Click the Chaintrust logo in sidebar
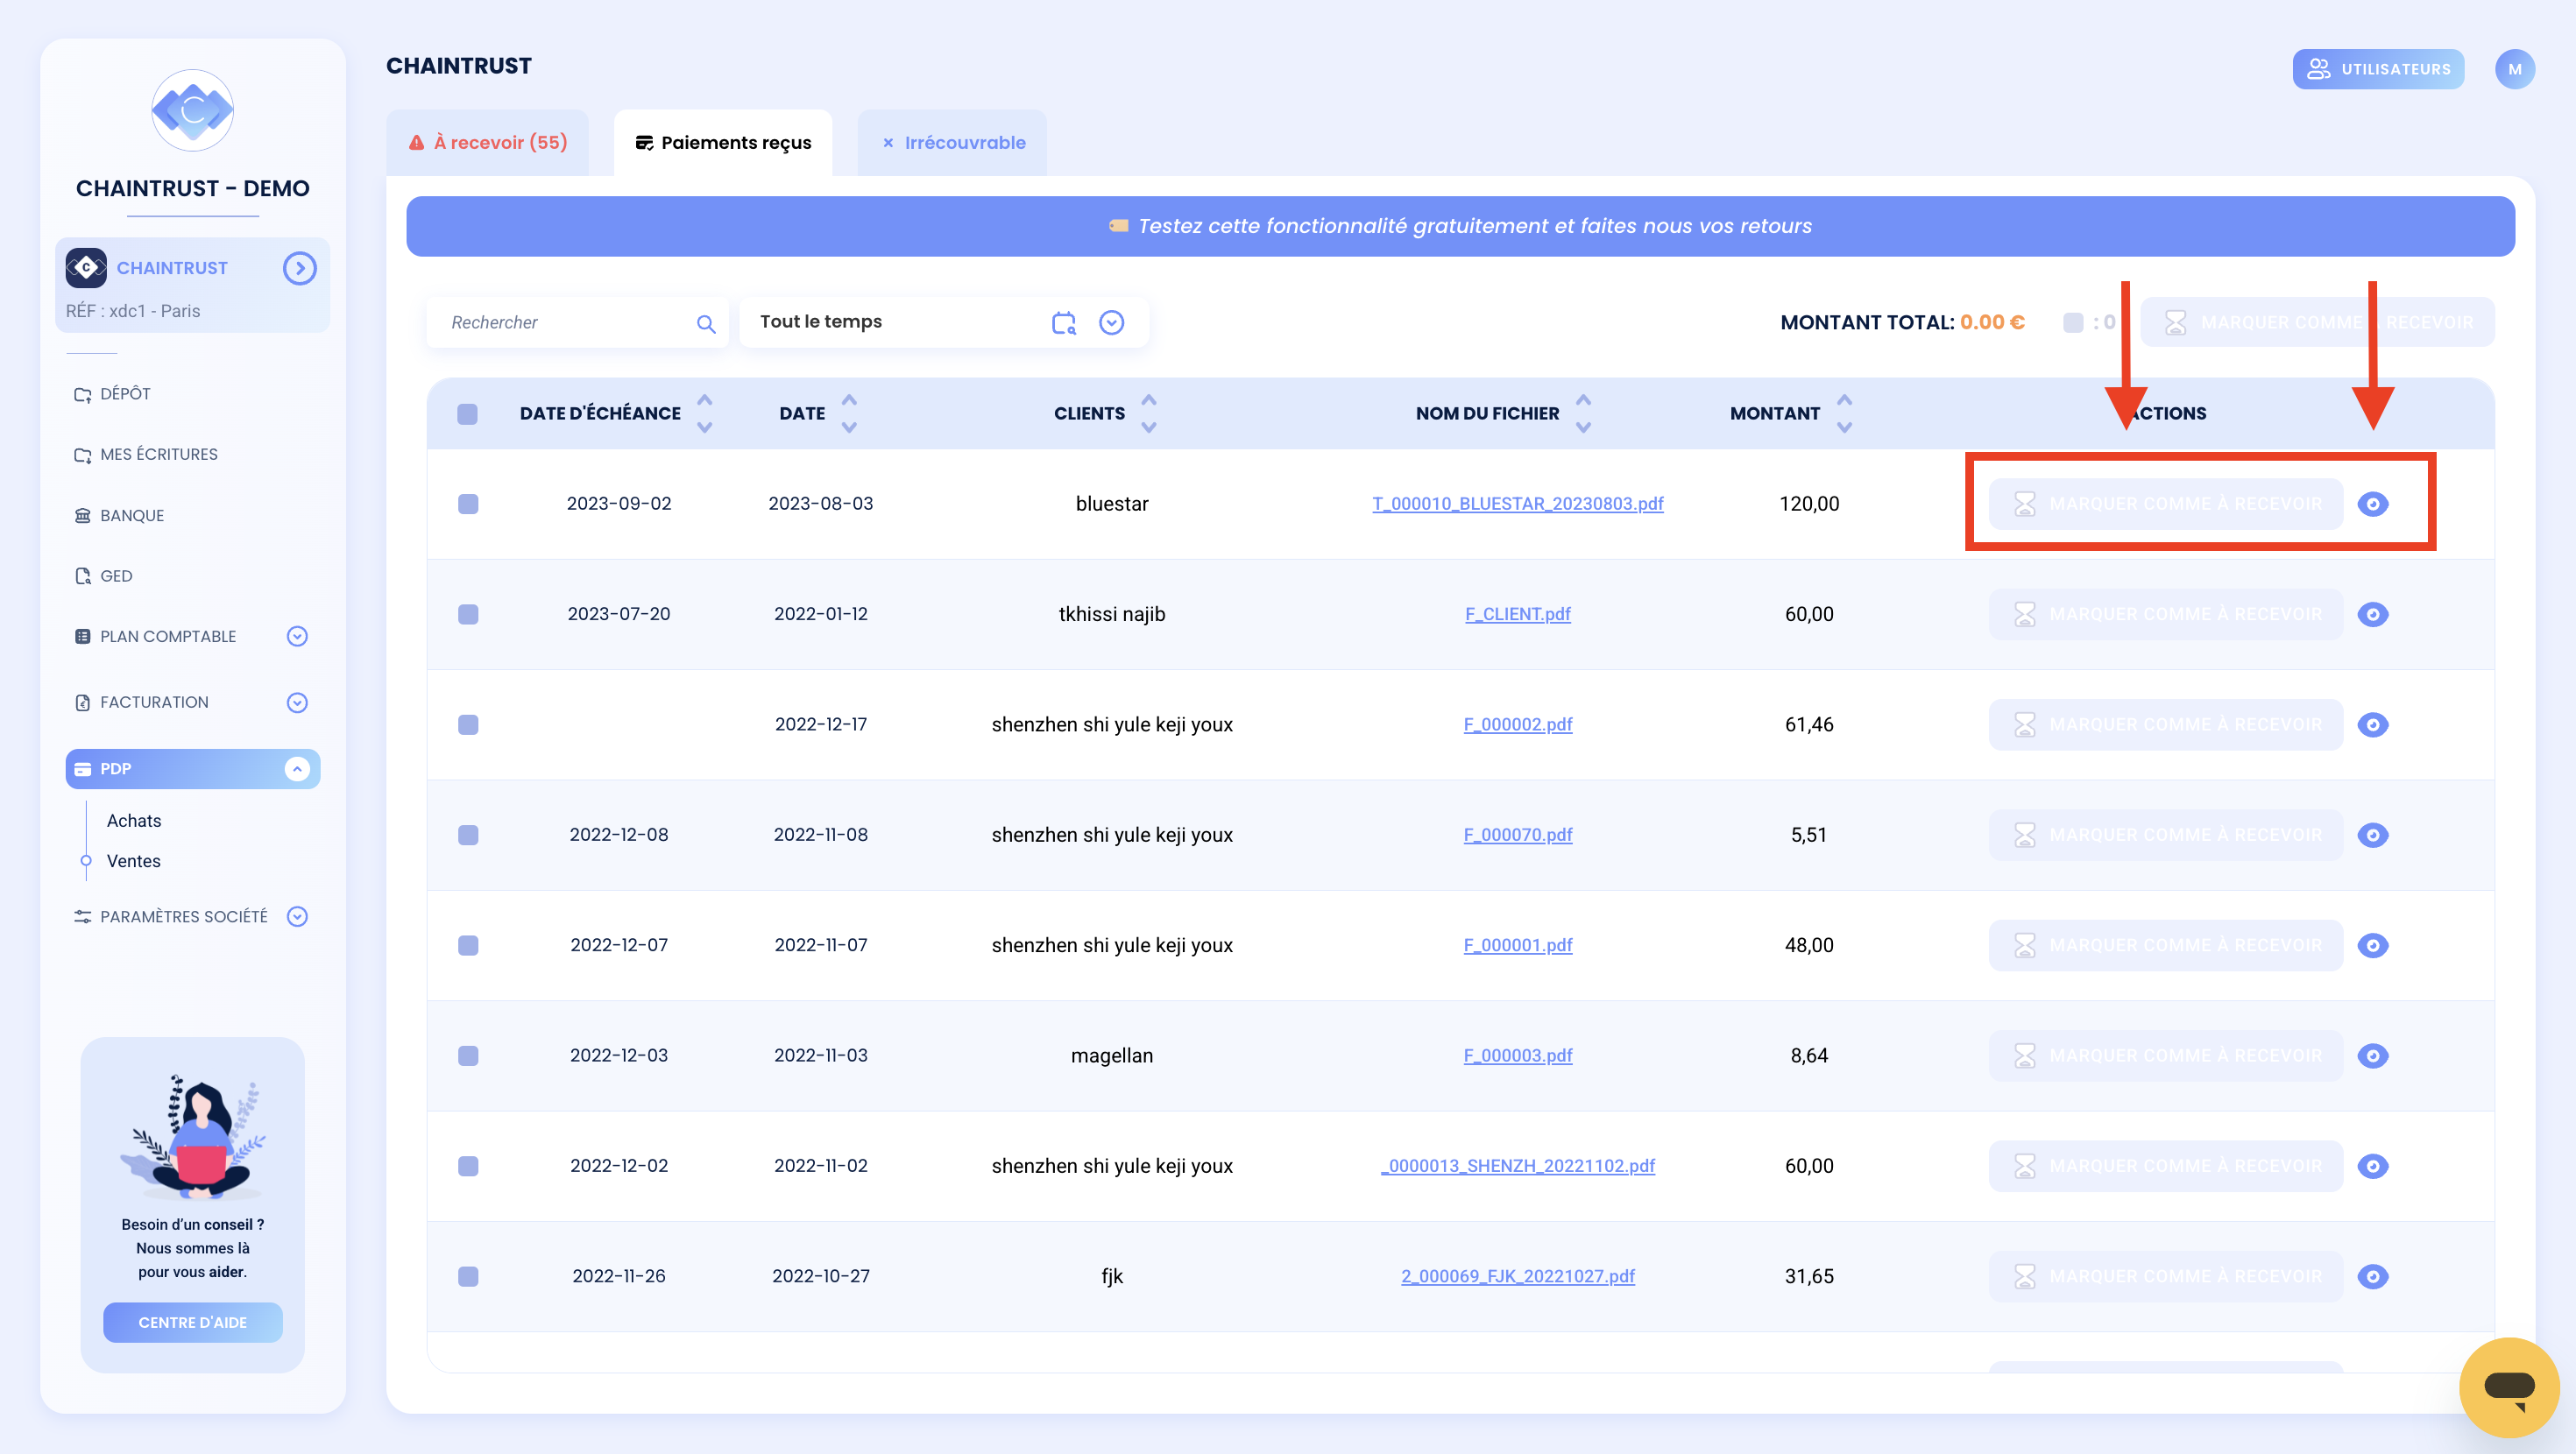 pyautogui.click(x=192, y=110)
